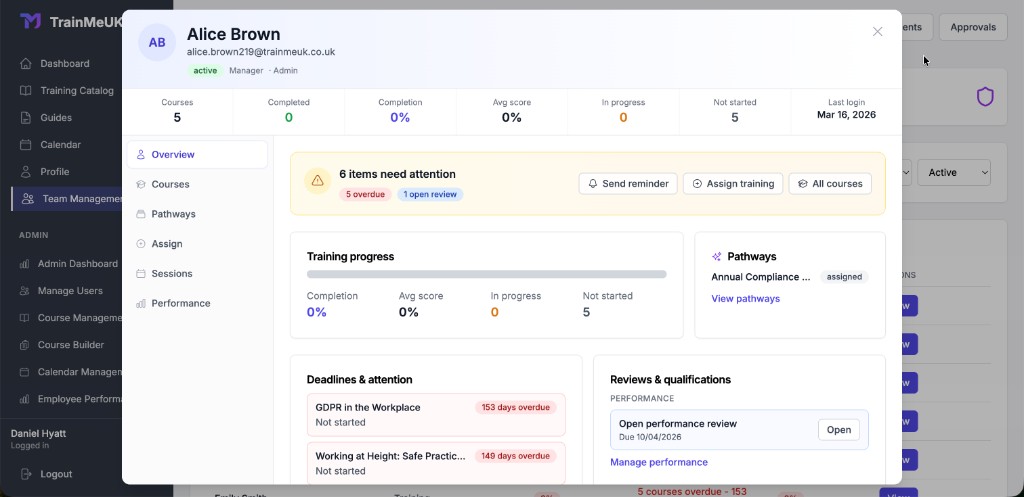Click the 1 open review badge
Viewport: 1024px width, 497px height.
coord(430,194)
